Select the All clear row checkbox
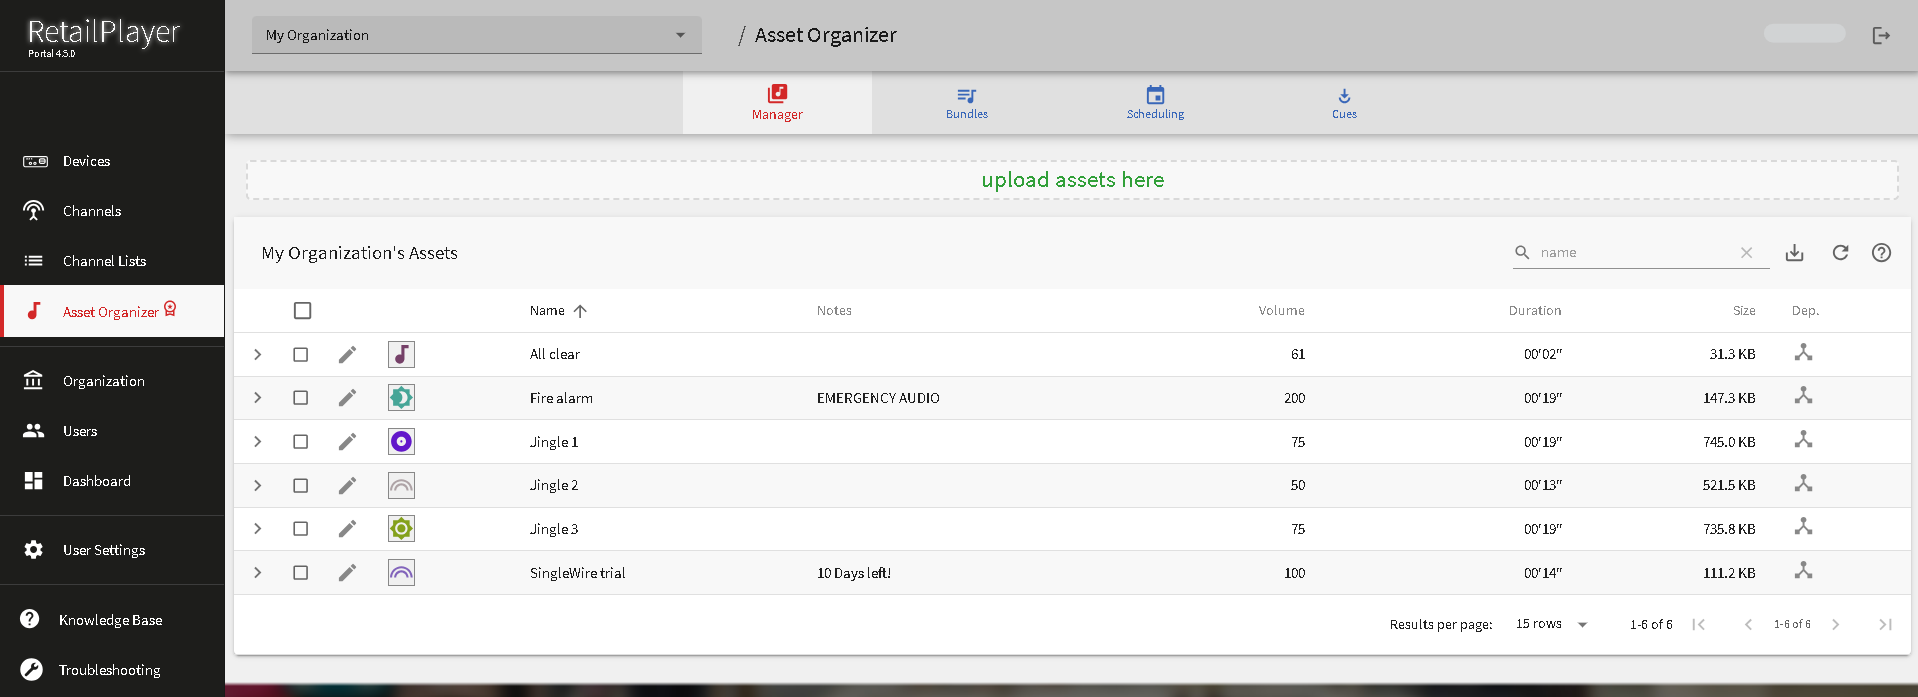Viewport: 1918px width, 697px height. tap(300, 355)
